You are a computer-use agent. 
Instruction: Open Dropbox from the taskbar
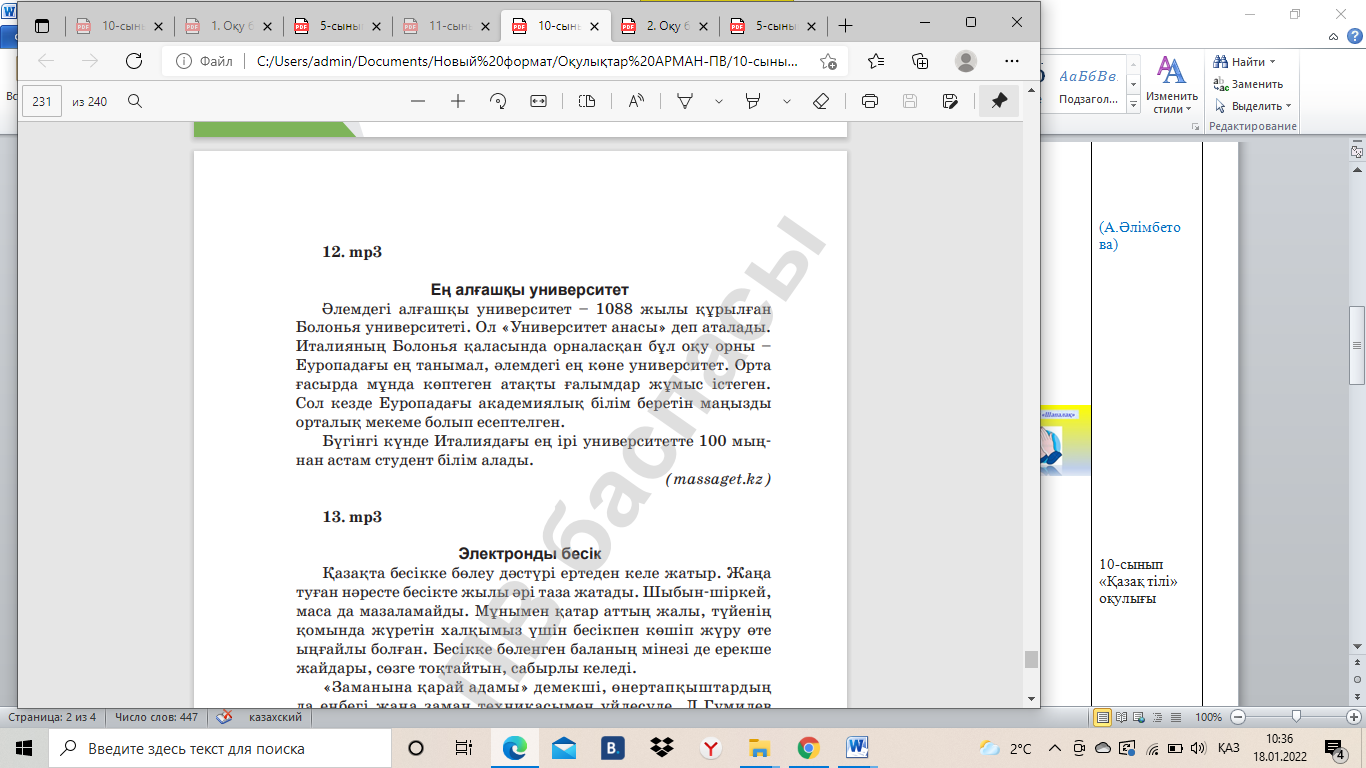click(x=660, y=748)
